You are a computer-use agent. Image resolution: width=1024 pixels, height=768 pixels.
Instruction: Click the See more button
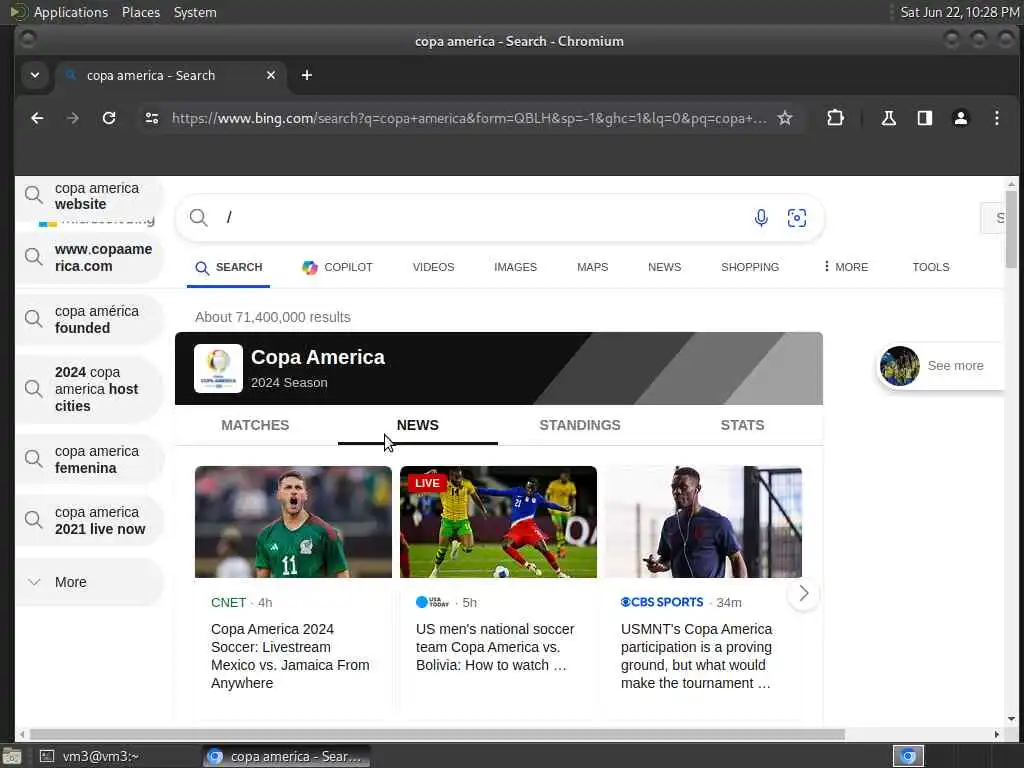pyautogui.click(x=940, y=366)
